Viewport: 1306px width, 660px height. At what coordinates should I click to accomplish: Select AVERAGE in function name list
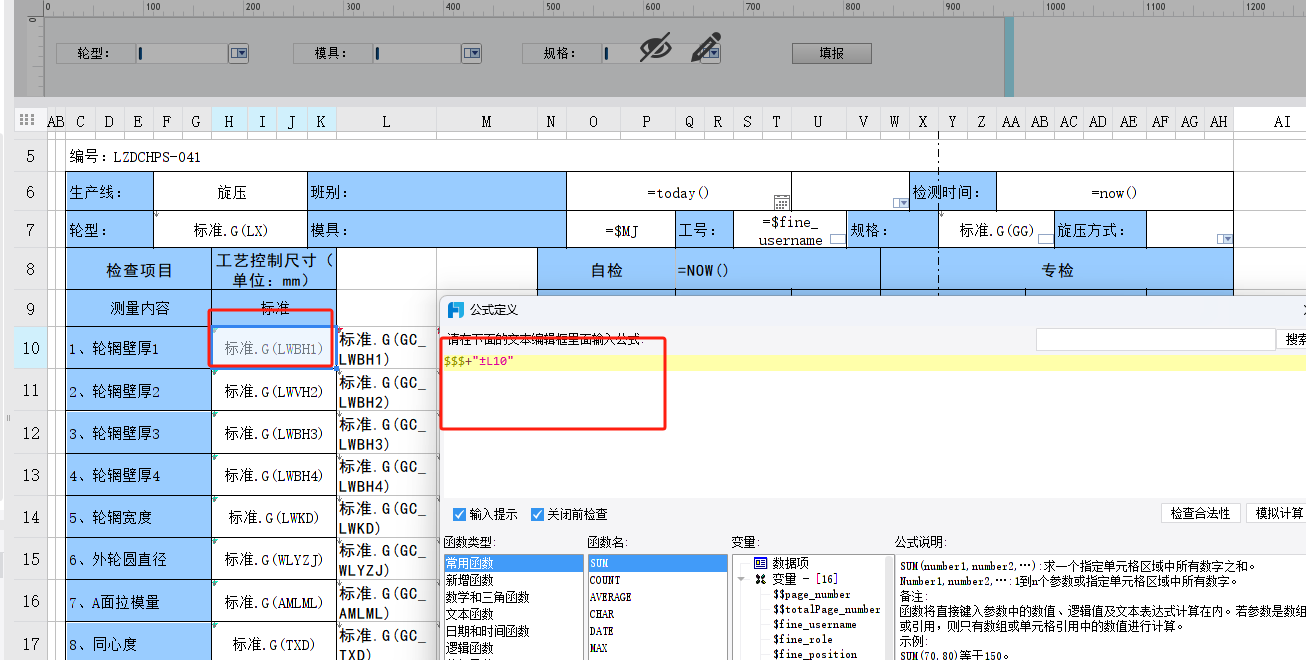pos(610,597)
